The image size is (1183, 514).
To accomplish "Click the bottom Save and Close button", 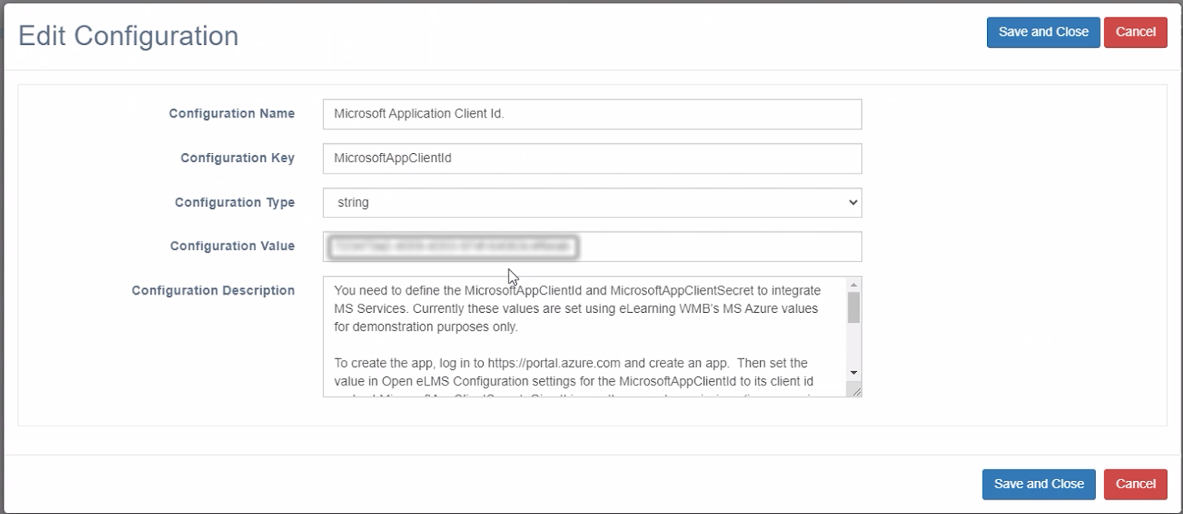I will (1039, 485).
